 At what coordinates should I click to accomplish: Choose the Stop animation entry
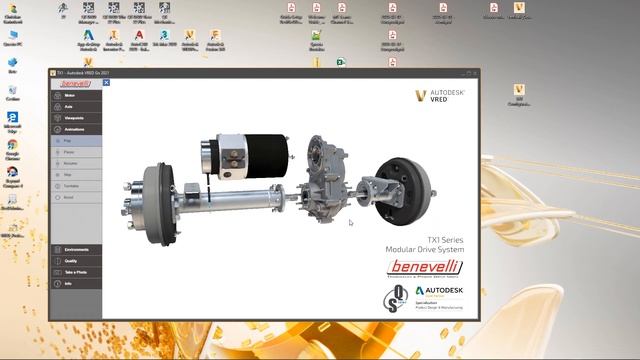tap(76, 175)
